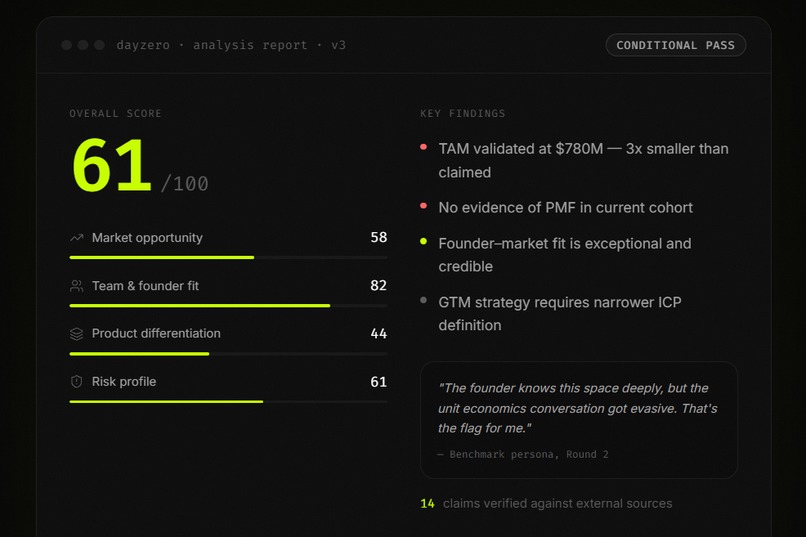Click the red bullet beside TAM validated finding
The width and height of the screenshot is (806, 537).
tap(424, 147)
